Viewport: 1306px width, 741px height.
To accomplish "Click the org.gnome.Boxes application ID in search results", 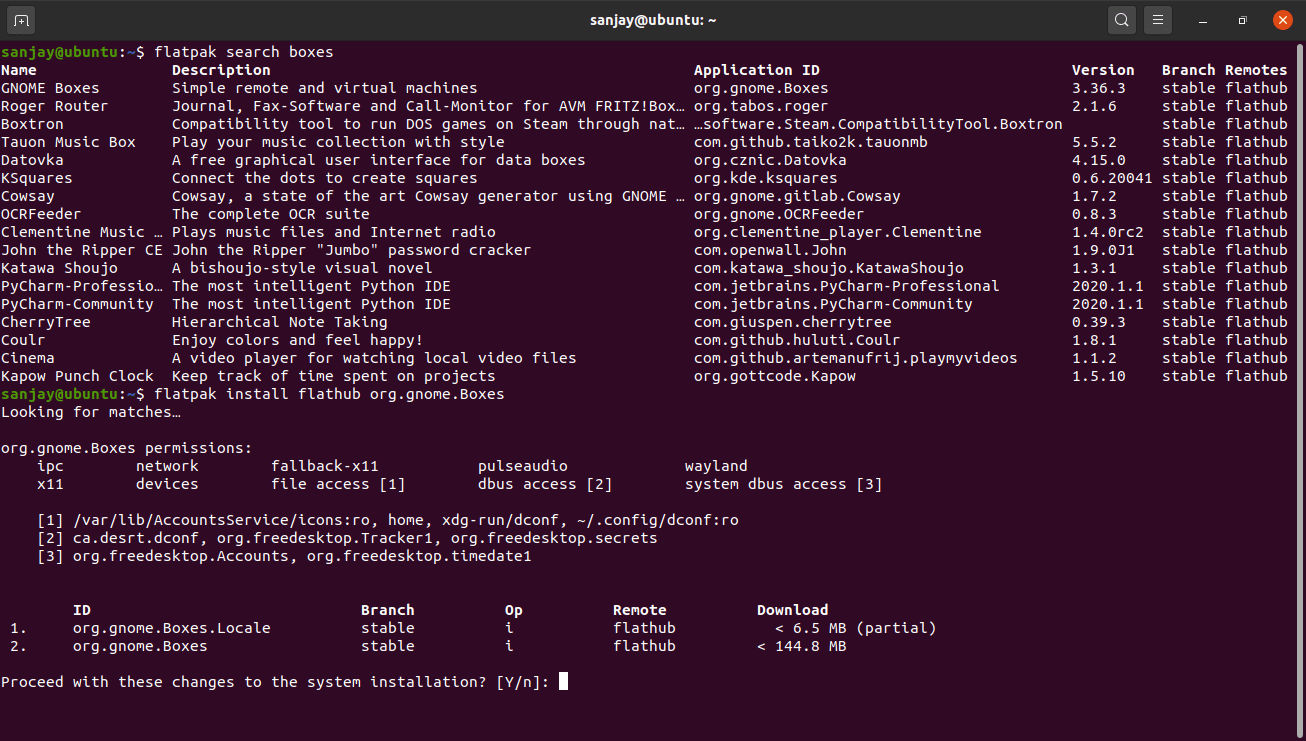I will (760, 88).
